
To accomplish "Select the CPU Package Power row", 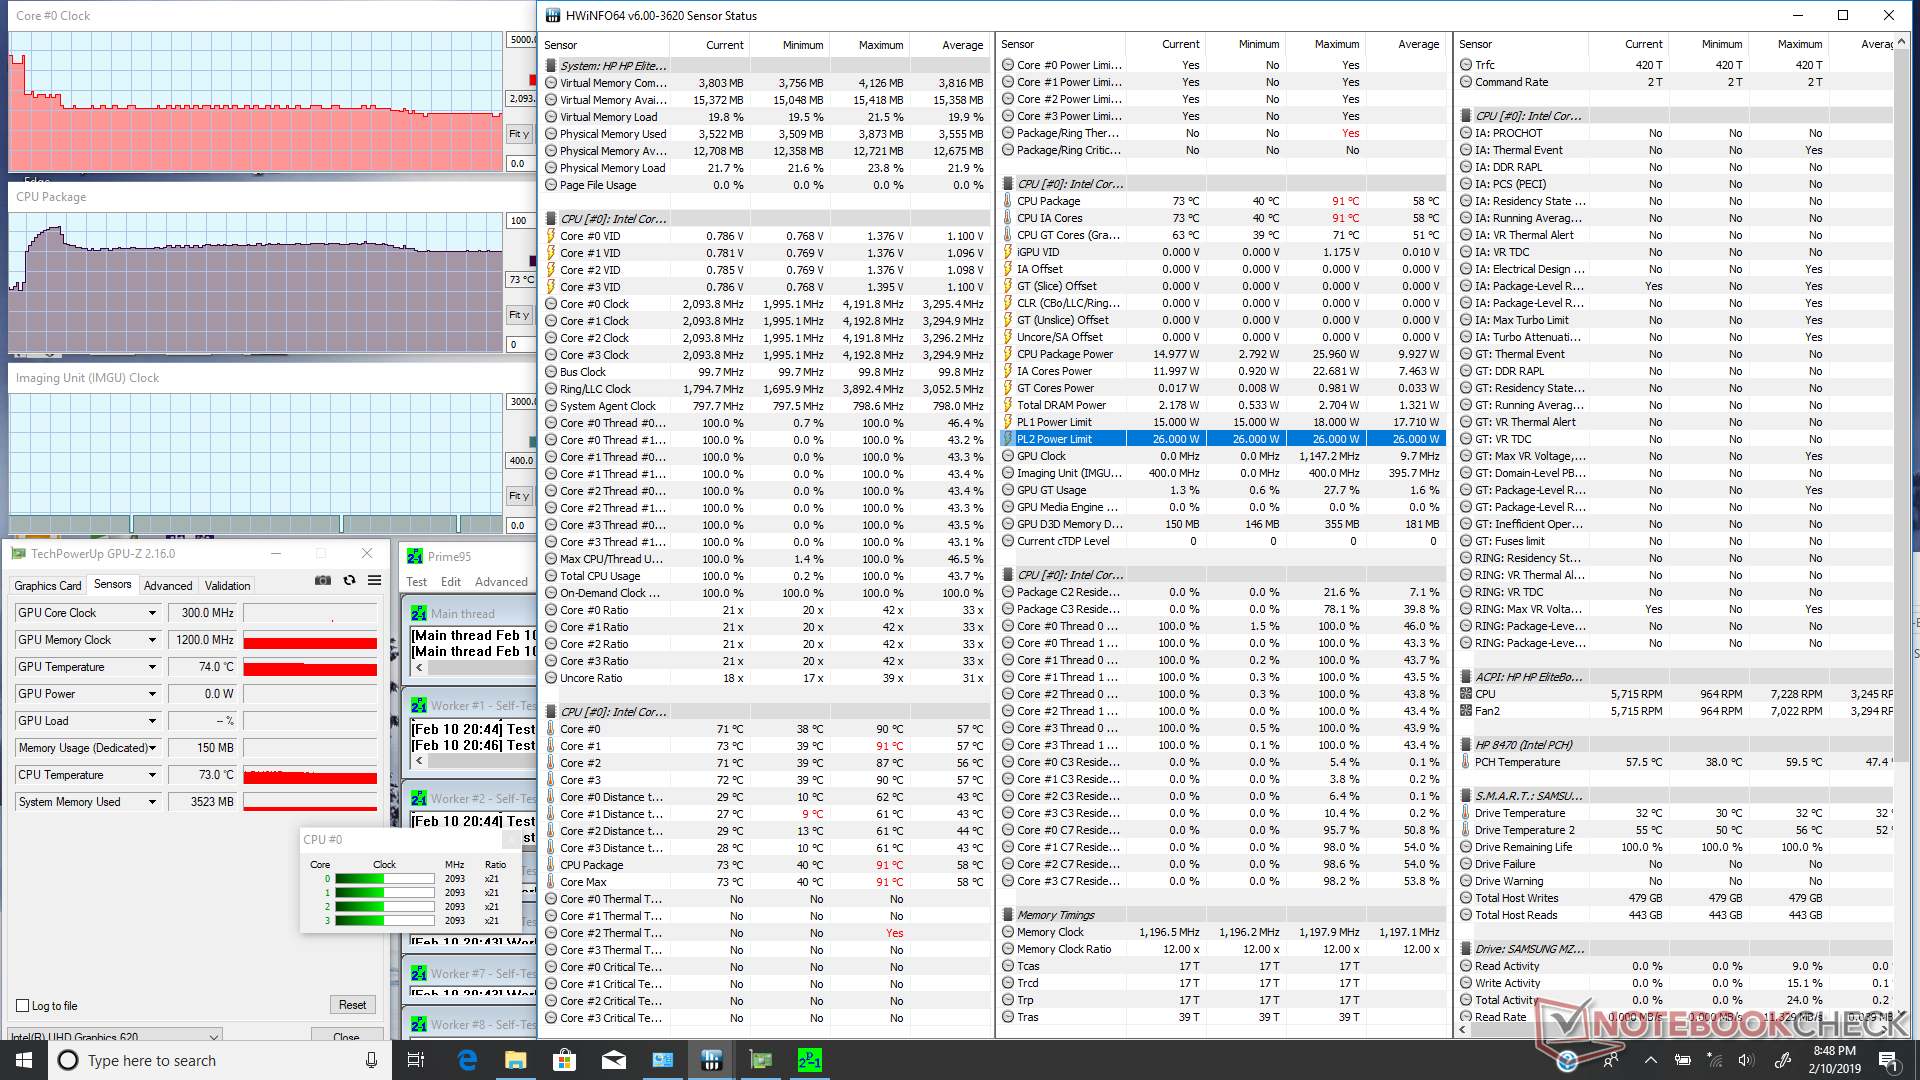I will [1223, 354].
